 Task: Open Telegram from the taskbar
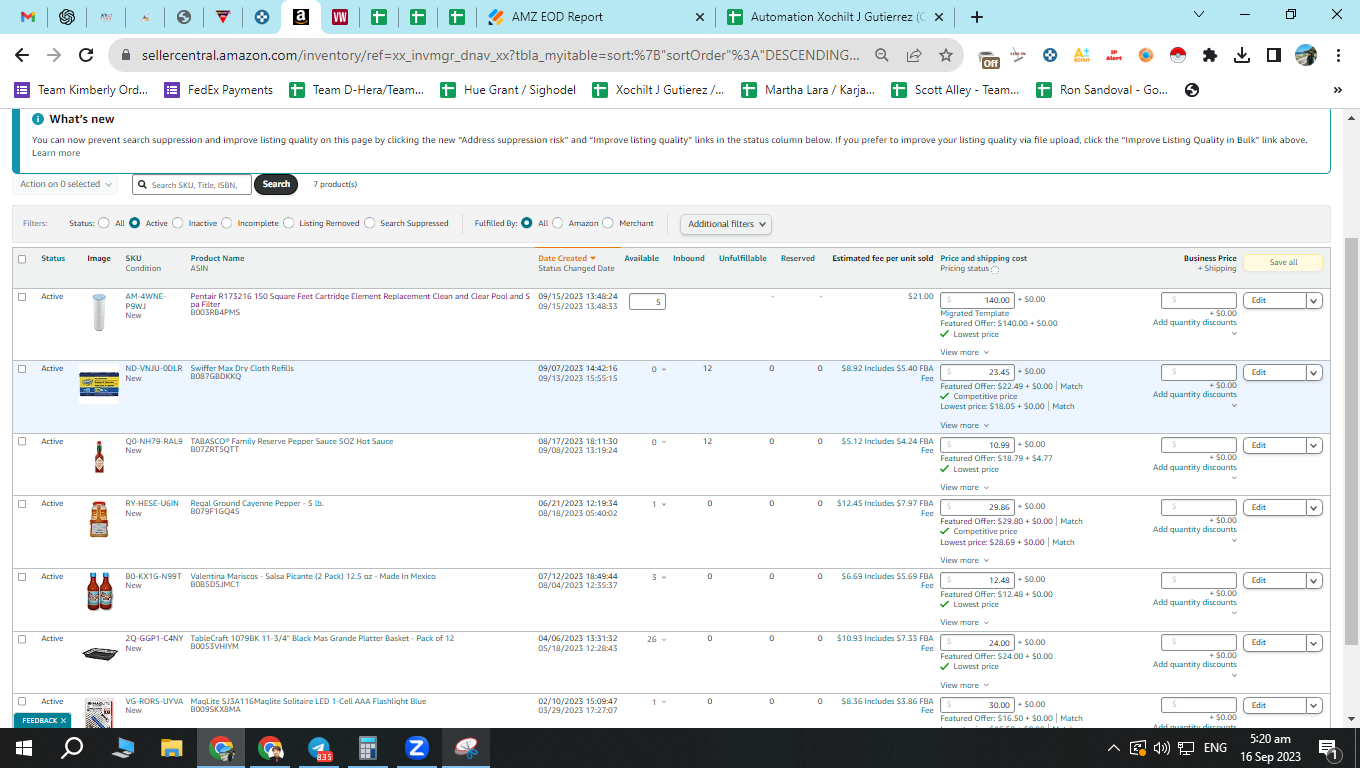point(320,748)
